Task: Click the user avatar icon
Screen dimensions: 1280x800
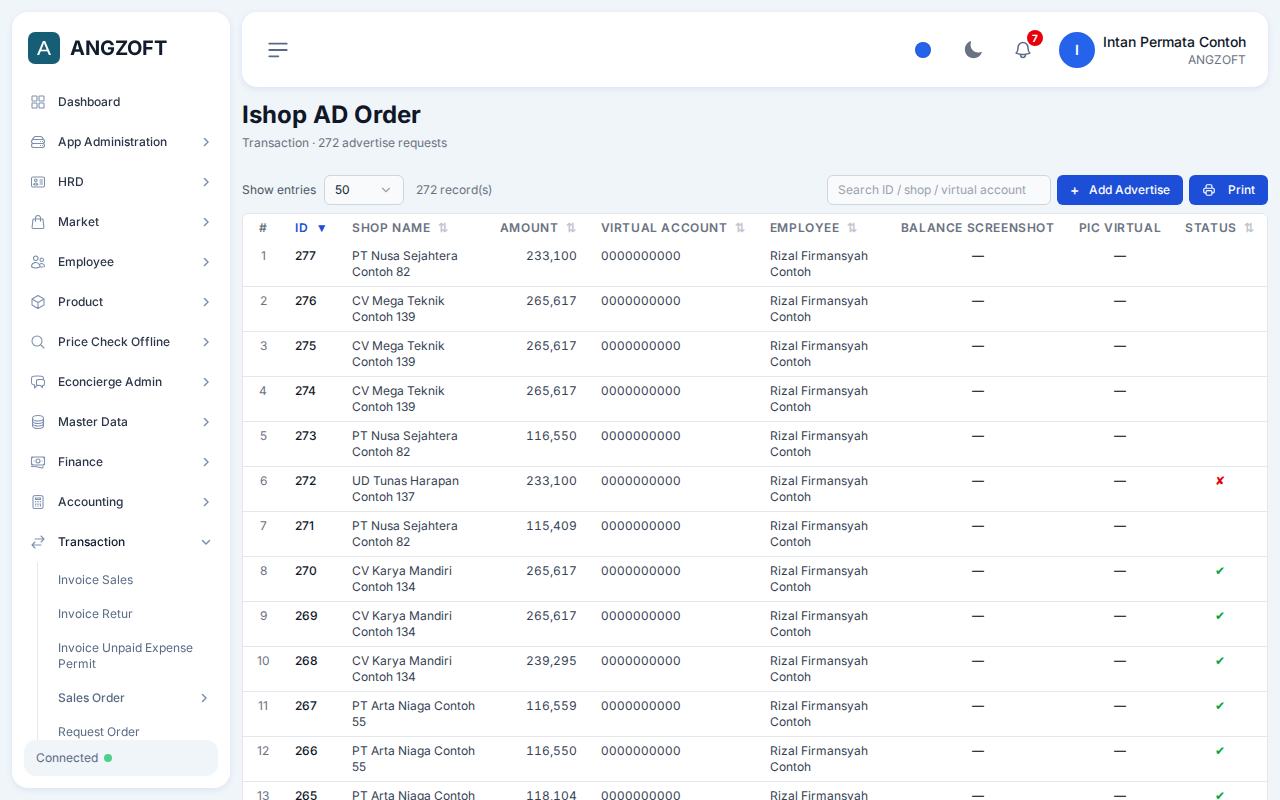Action: click(1077, 50)
